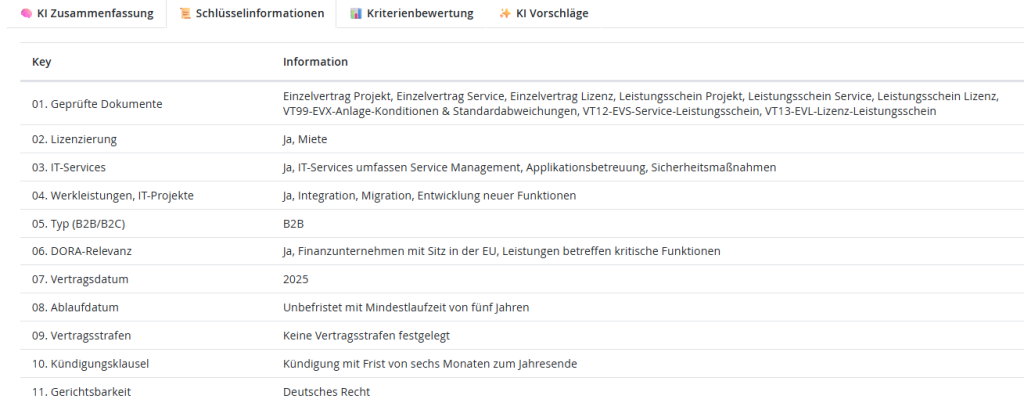Click the Key column header
1024x406 pixels.
tap(41, 62)
